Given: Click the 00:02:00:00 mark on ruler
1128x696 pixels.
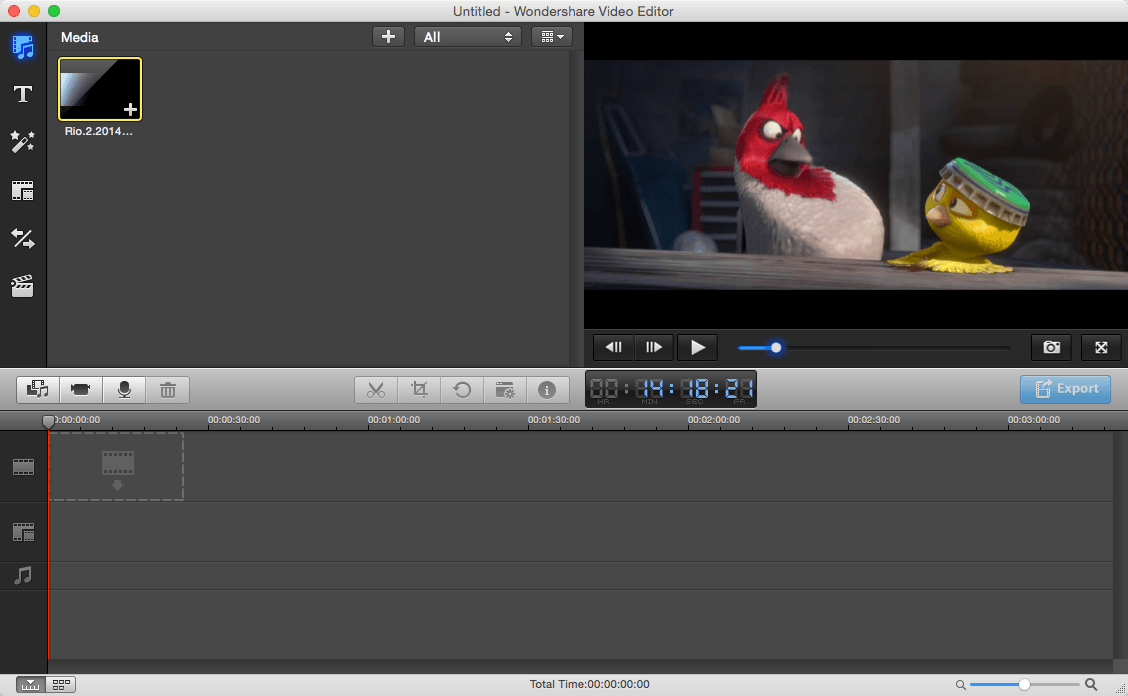Looking at the screenshot, I should [714, 420].
